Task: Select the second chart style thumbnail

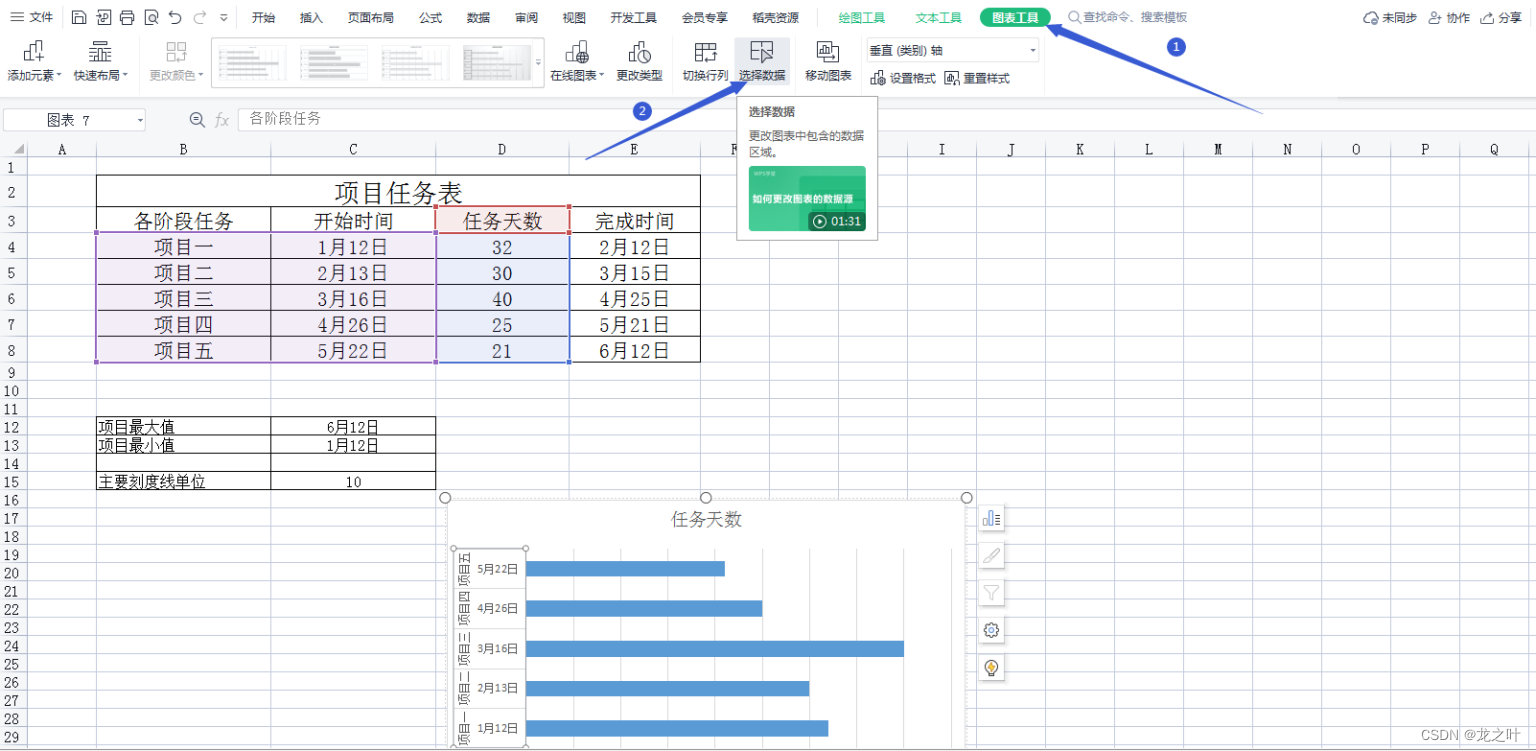Action: (x=334, y=63)
